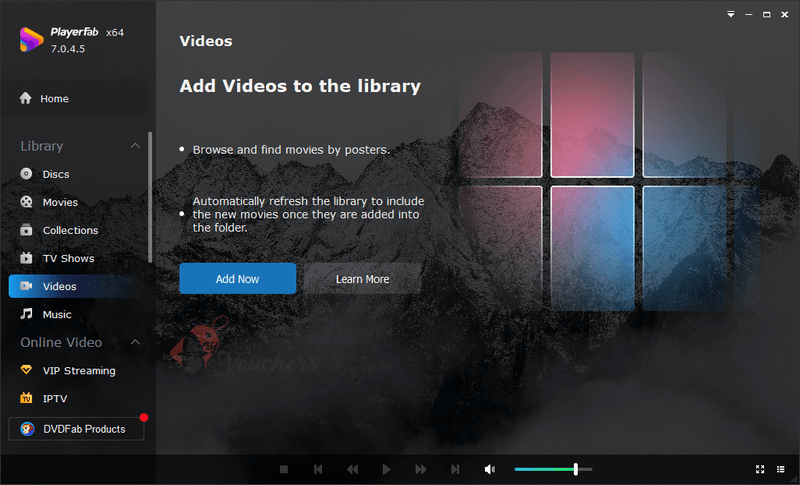Click the PlayerFab logo icon
800x485 pixels.
pos(31,40)
